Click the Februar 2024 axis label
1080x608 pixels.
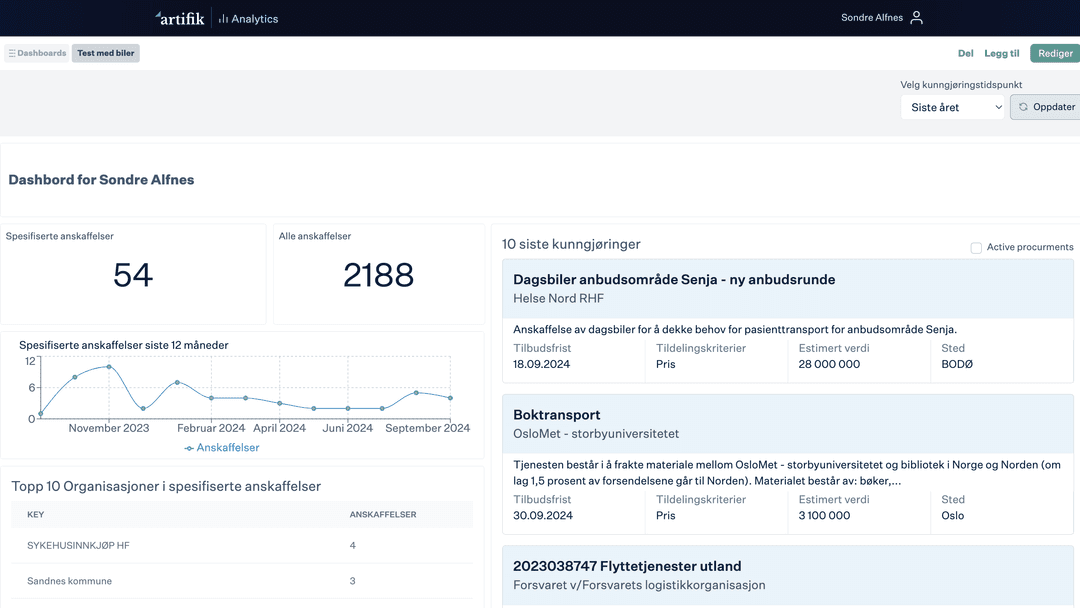211,428
